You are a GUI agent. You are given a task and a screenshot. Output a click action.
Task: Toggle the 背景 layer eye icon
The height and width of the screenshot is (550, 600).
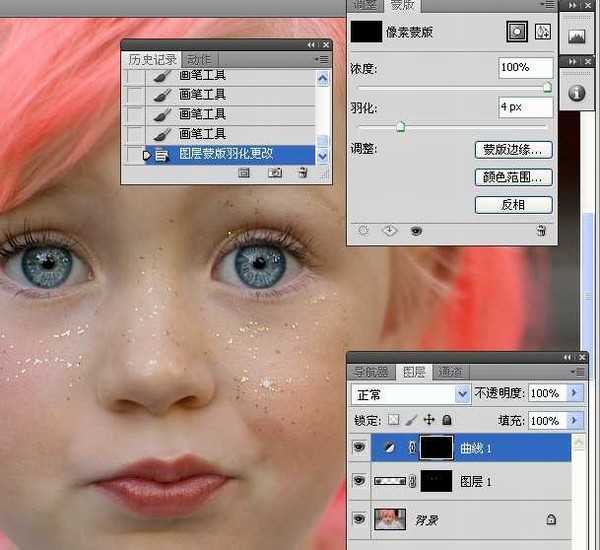[359, 519]
